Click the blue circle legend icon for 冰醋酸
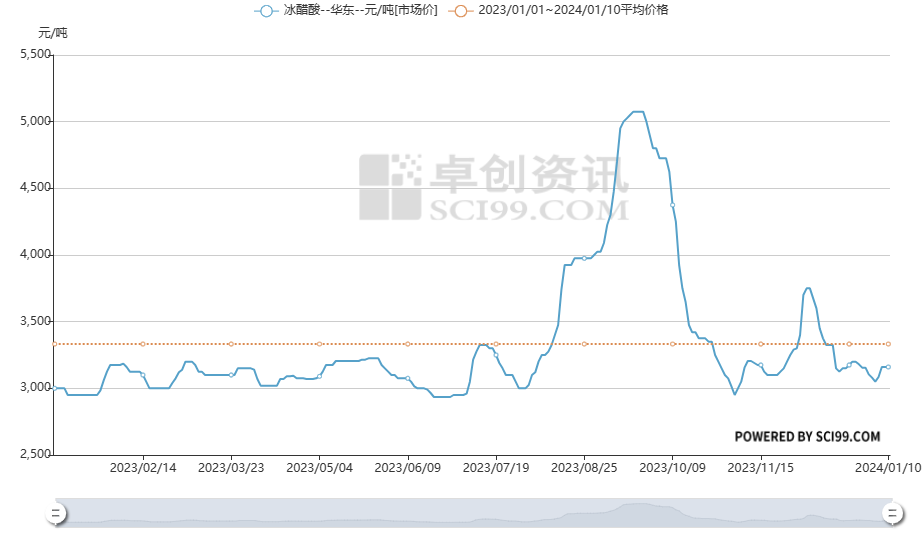This screenshot has width=922, height=535. pyautogui.click(x=266, y=11)
